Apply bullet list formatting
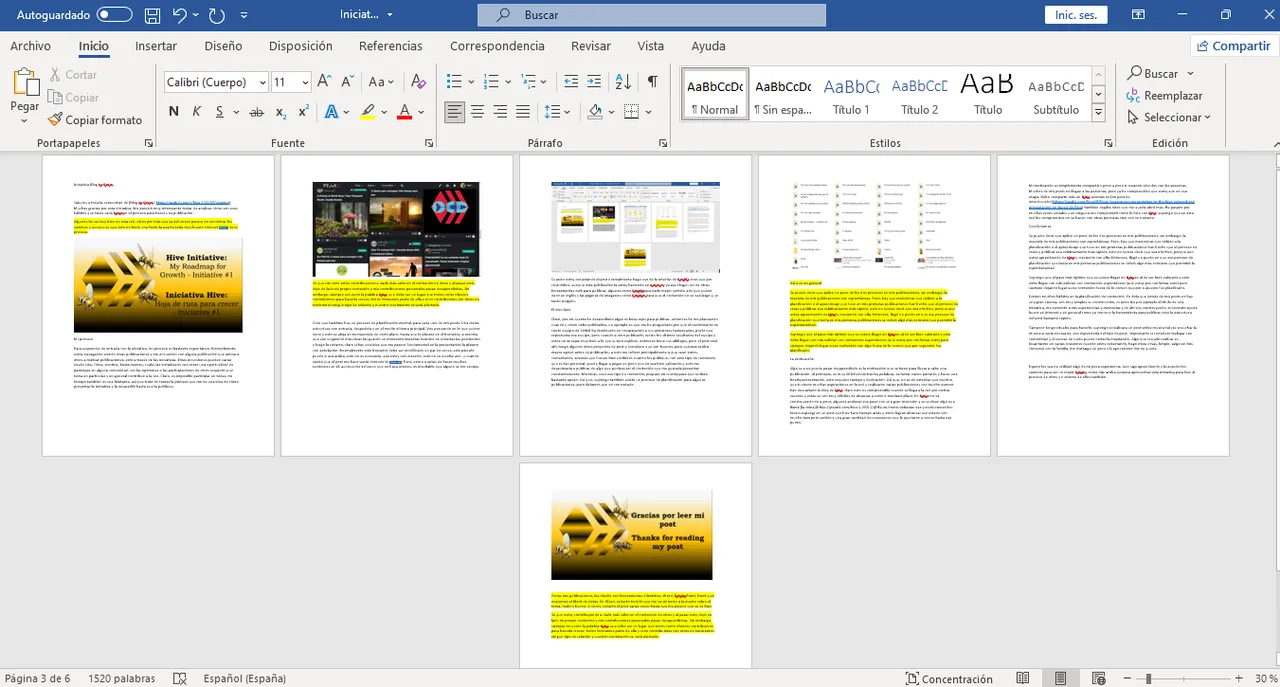This screenshot has width=1280, height=687. pos(454,82)
